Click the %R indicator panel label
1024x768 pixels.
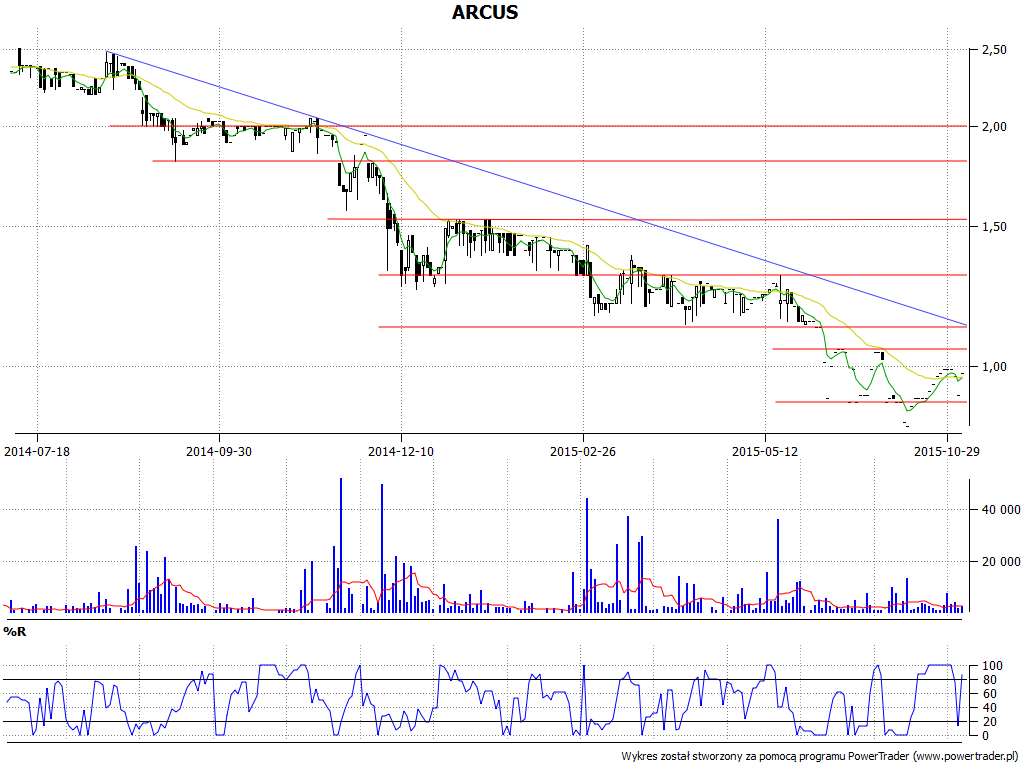pyautogui.click(x=15, y=632)
